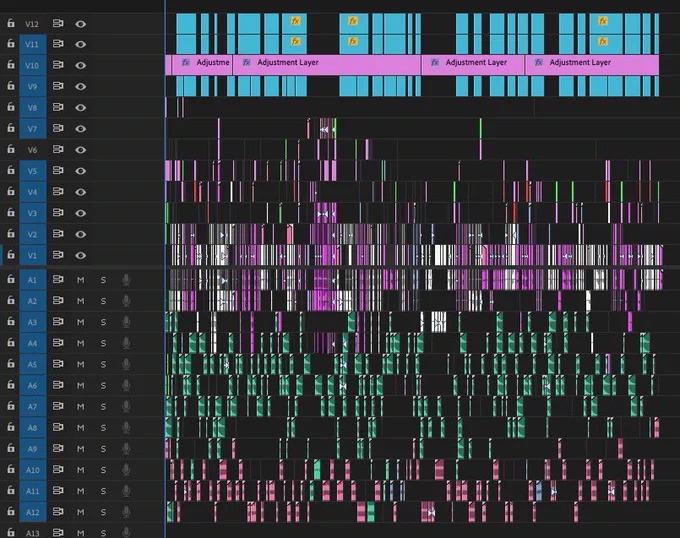Image resolution: width=680 pixels, height=538 pixels.
Task: Mute audio track A8
Action: pyautogui.click(x=81, y=428)
